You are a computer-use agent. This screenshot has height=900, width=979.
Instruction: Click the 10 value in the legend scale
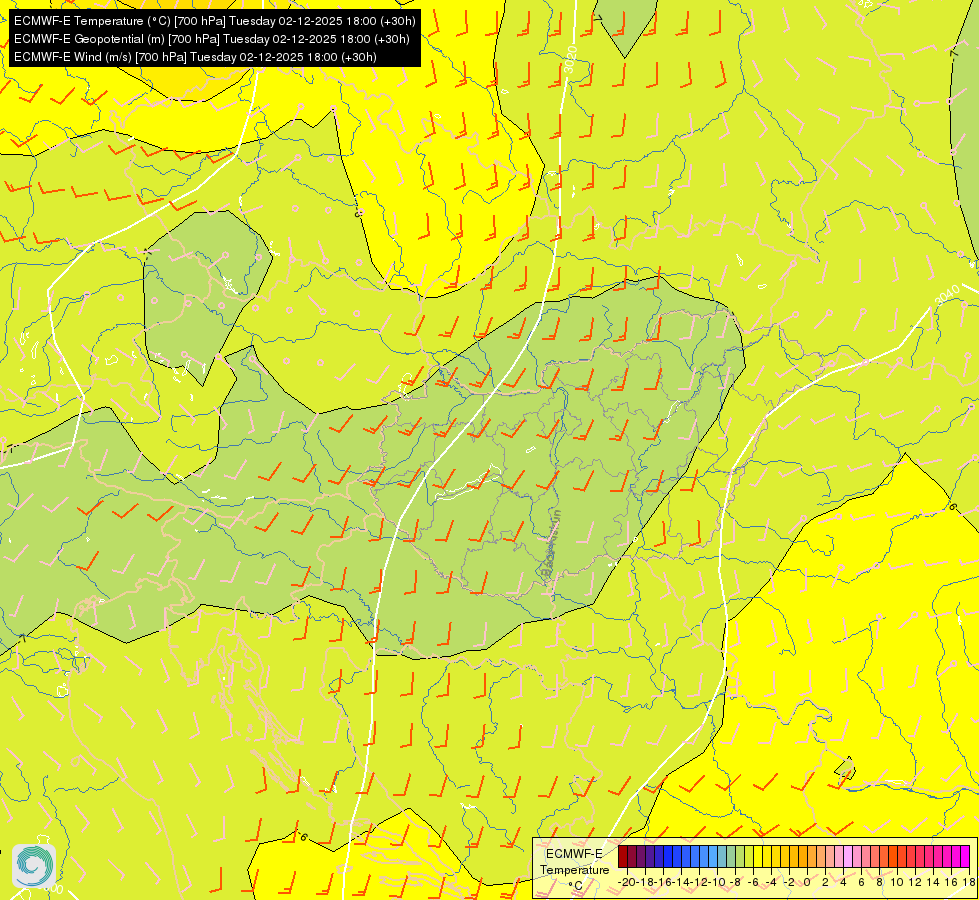point(898,883)
